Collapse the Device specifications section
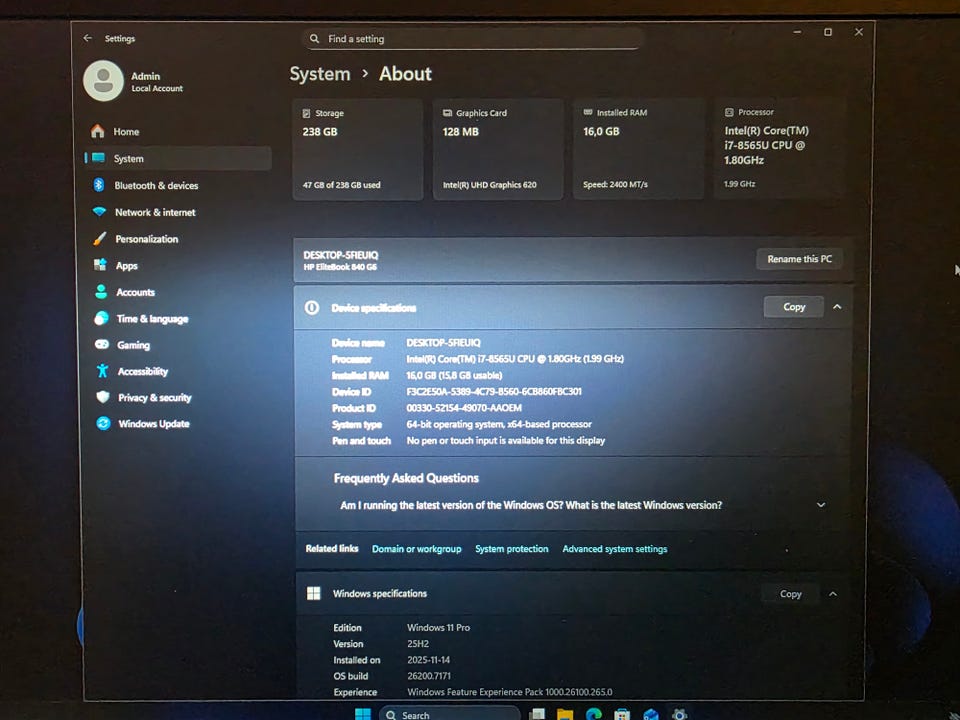The height and width of the screenshot is (720, 960). [837, 307]
